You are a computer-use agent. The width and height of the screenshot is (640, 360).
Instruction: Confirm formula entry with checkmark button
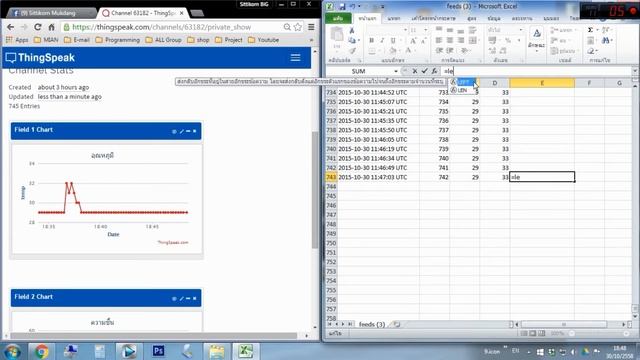click(424, 71)
